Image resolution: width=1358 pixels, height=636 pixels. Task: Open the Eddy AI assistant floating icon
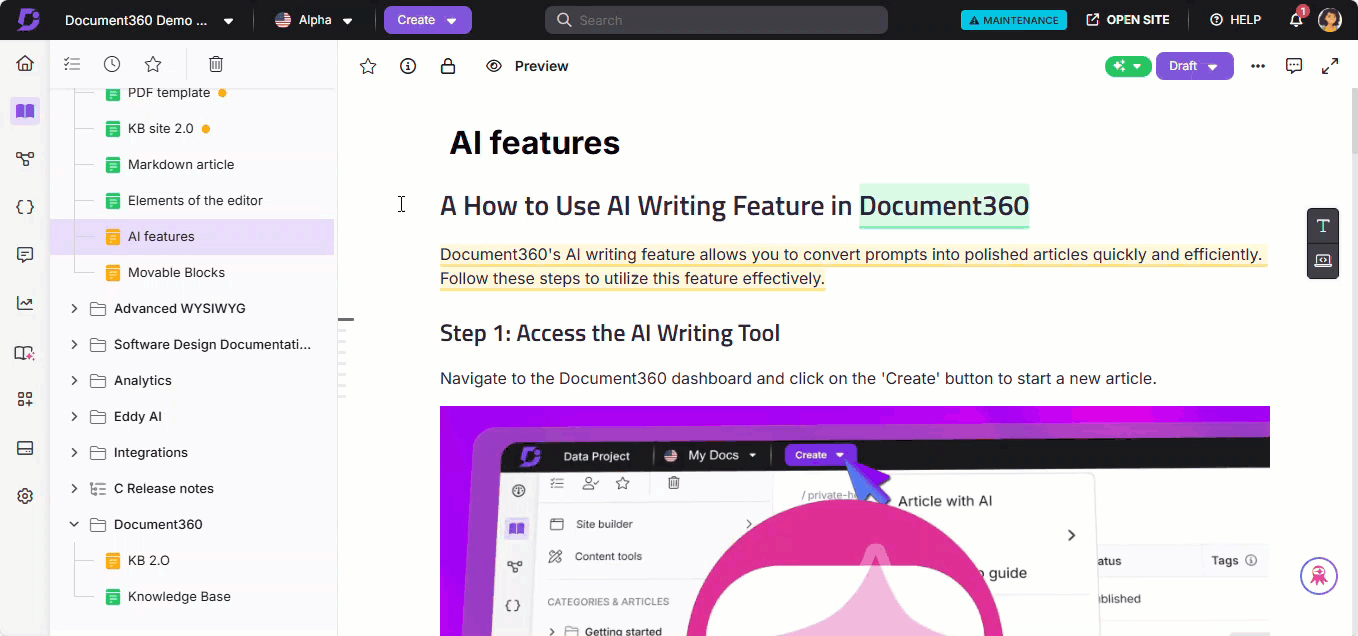pyautogui.click(x=1318, y=576)
